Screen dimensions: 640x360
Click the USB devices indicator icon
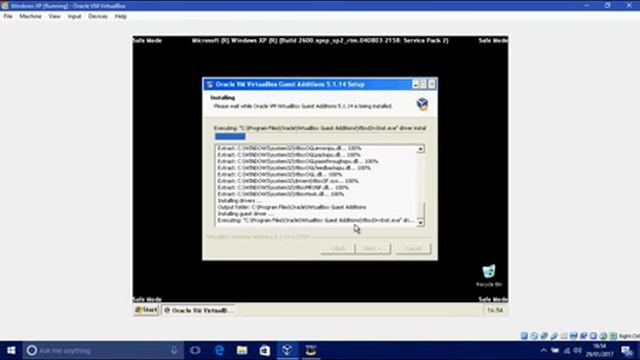point(554,336)
